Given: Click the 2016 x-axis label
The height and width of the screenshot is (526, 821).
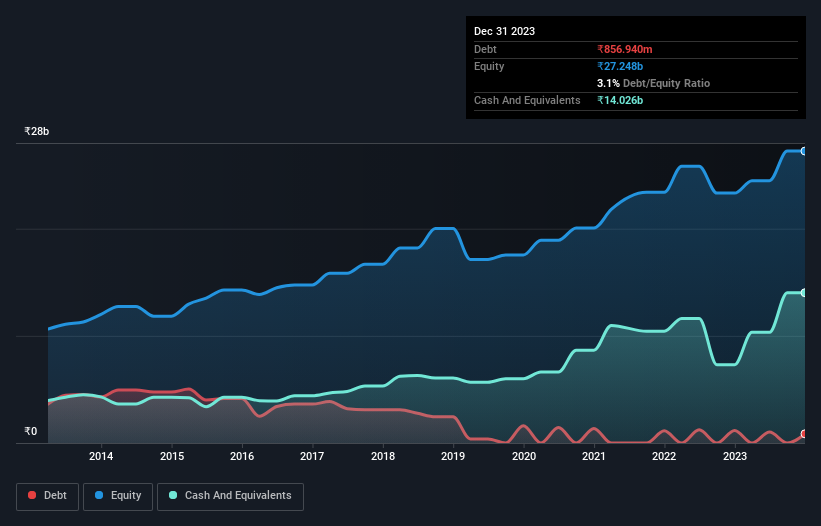Looking at the screenshot, I should [242, 456].
